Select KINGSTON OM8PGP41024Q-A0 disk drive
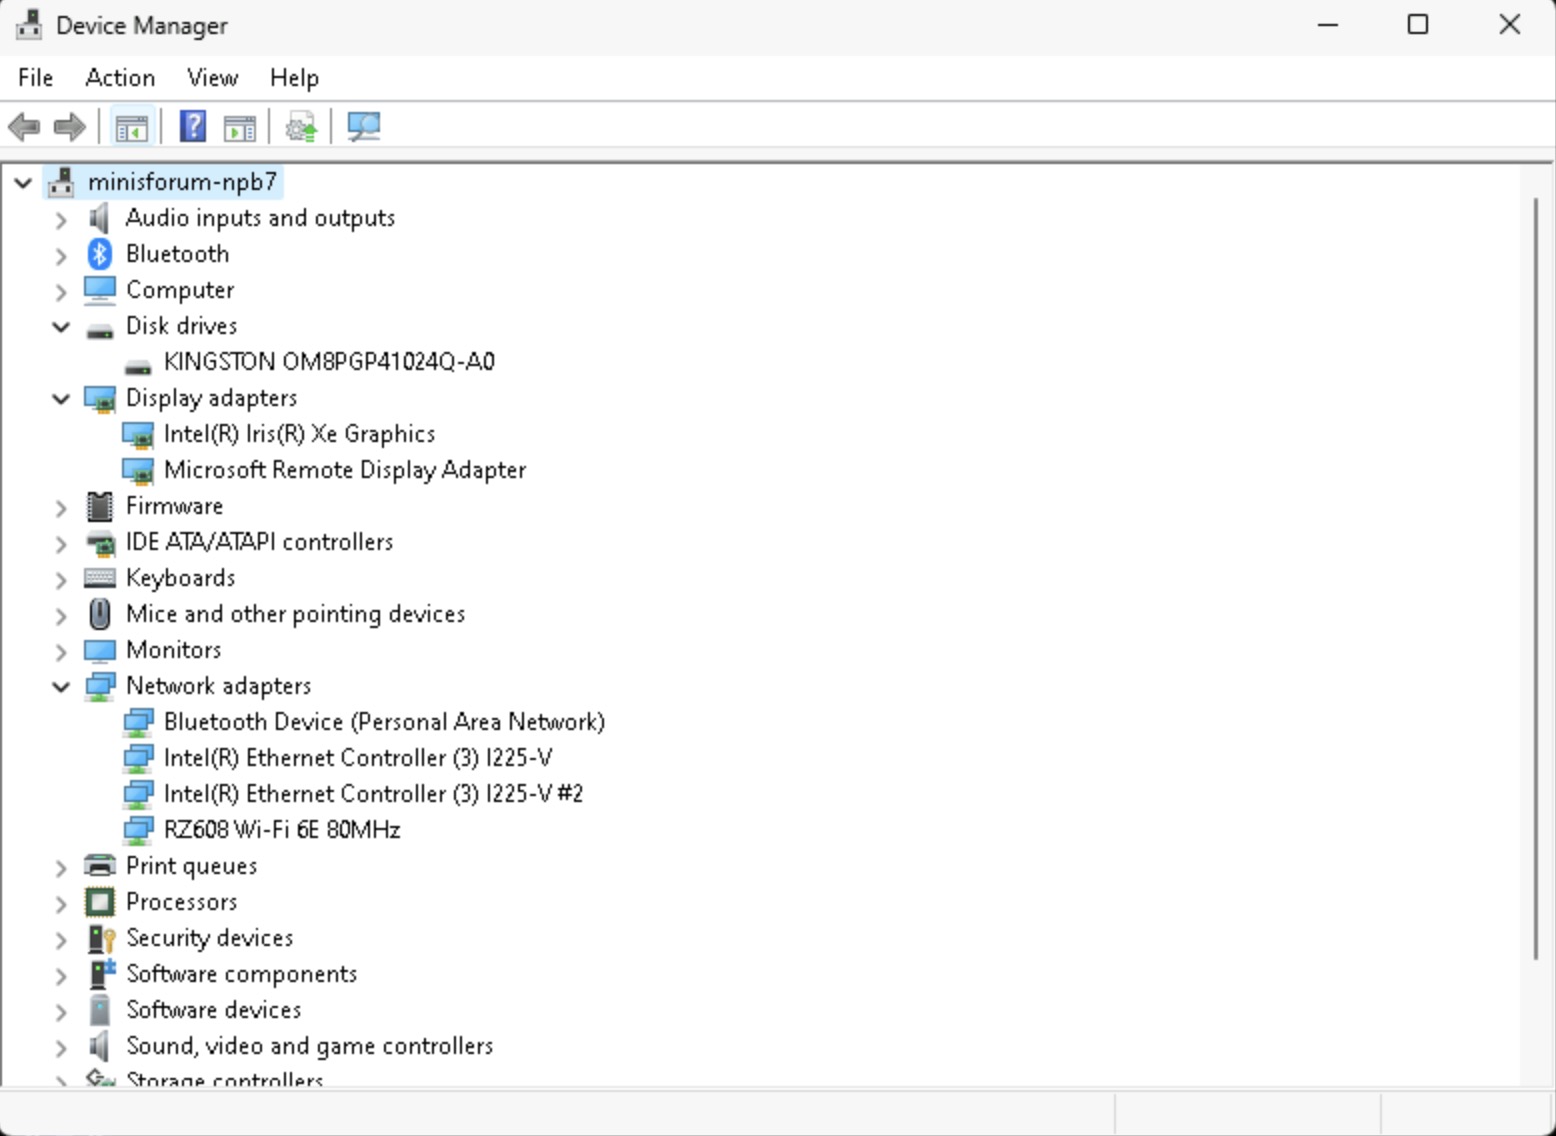The width and height of the screenshot is (1556, 1136). (329, 362)
